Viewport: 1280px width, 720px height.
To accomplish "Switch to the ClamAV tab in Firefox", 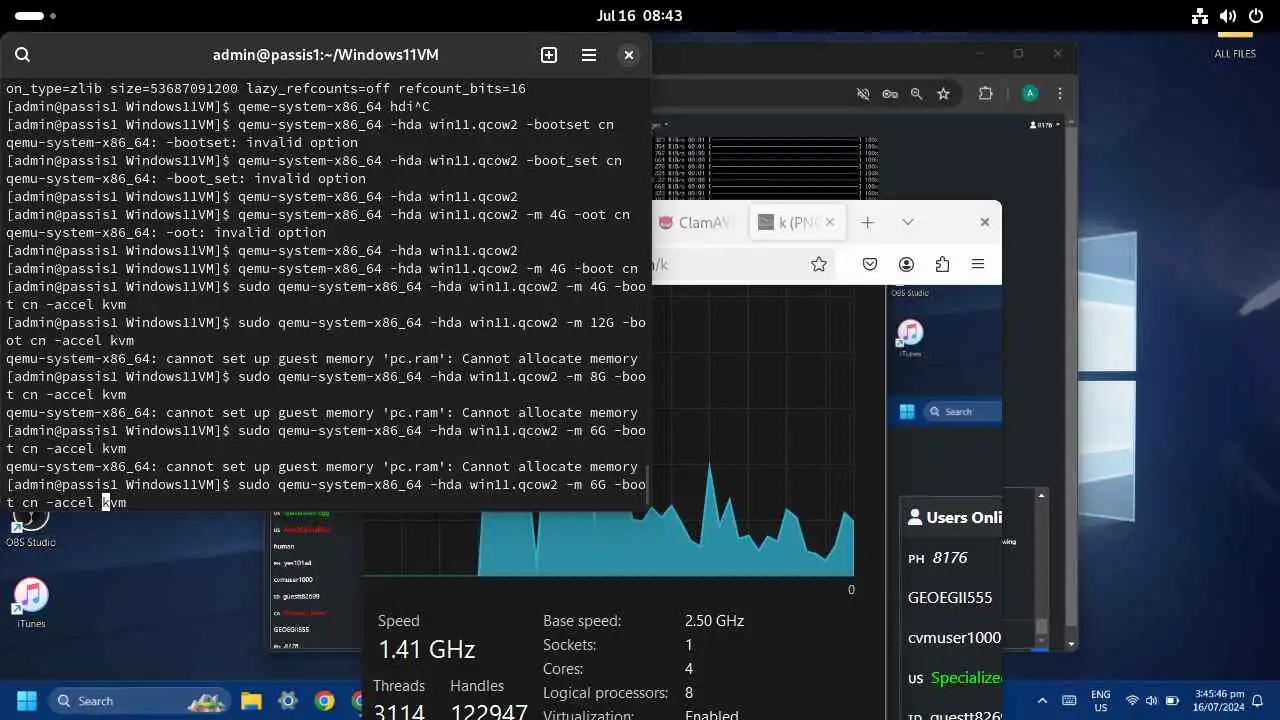I will click(696, 223).
